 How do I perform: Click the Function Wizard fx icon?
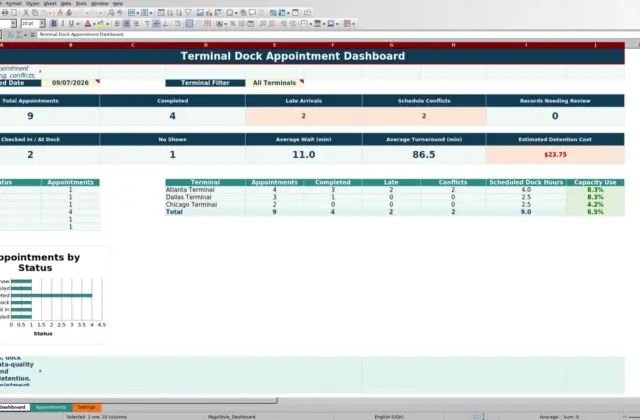pyautogui.click(x=11, y=35)
